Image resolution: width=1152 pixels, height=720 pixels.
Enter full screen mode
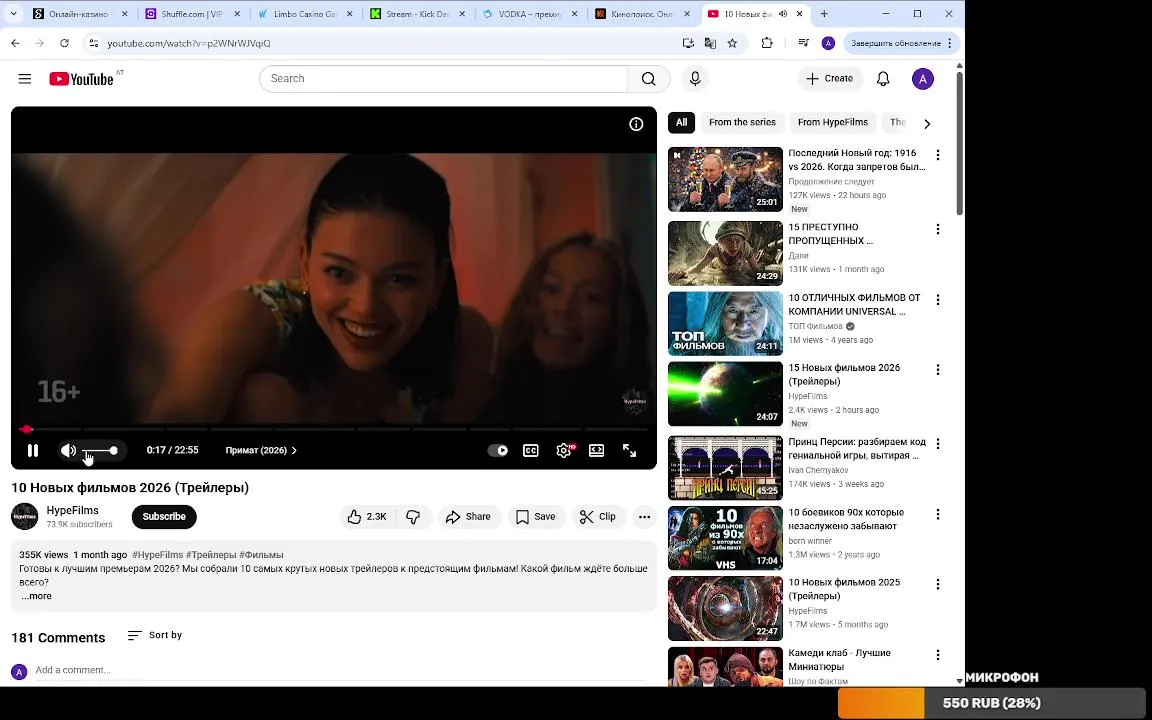pyautogui.click(x=630, y=450)
